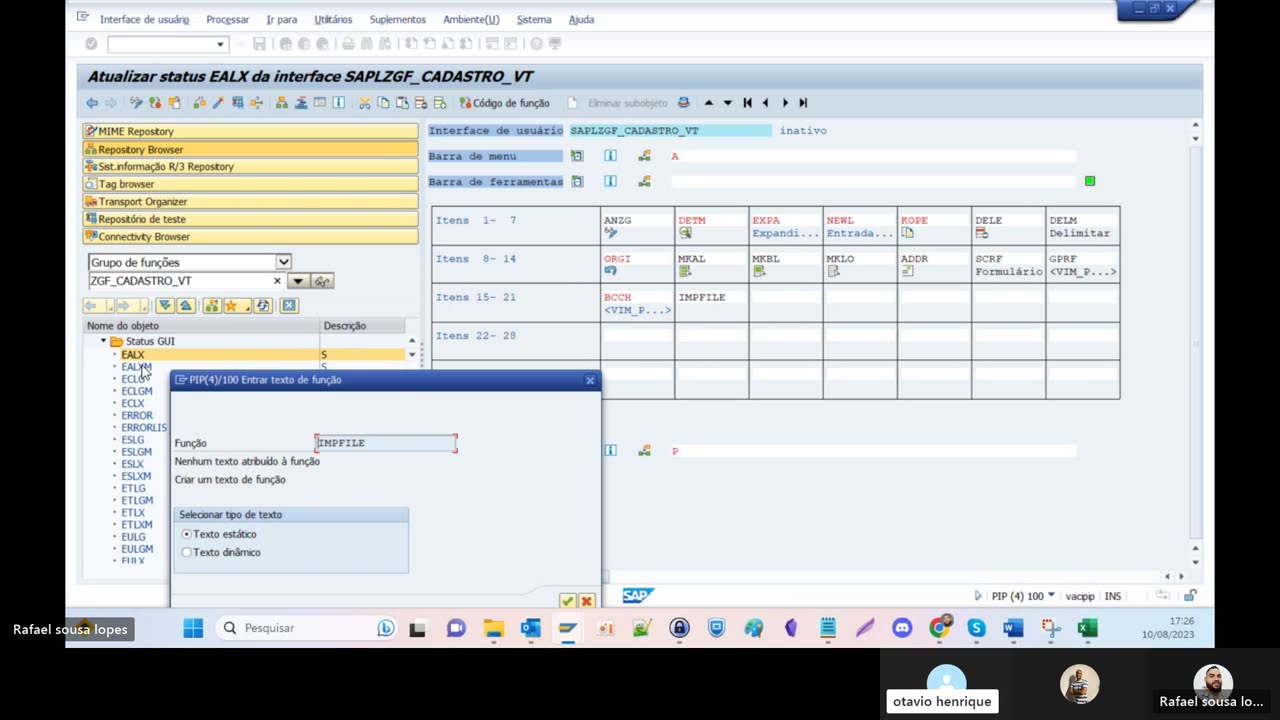This screenshot has height=720, width=1280.
Task: Select EALX status in object tree
Action: [133, 355]
